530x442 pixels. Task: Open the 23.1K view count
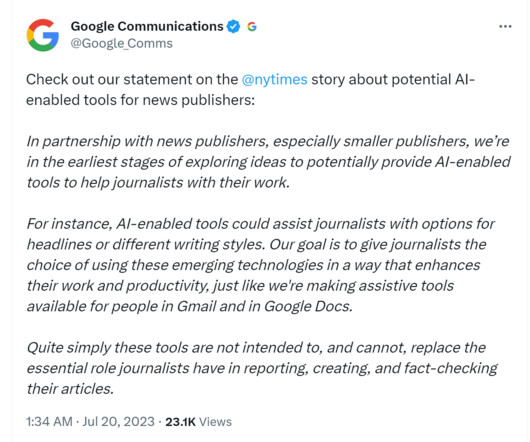(180, 422)
